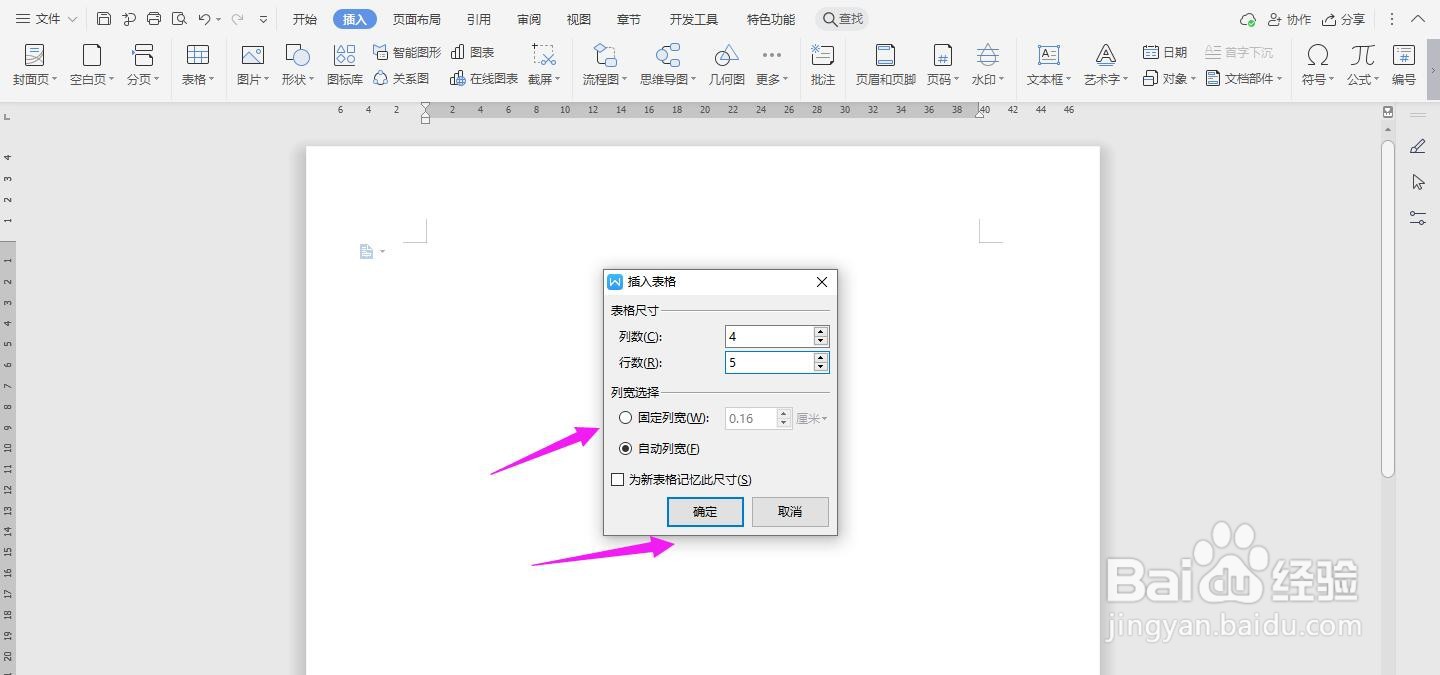Insert a Mind Map (思维导图)
This screenshot has width=1440, height=675.
(x=668, y=64)
